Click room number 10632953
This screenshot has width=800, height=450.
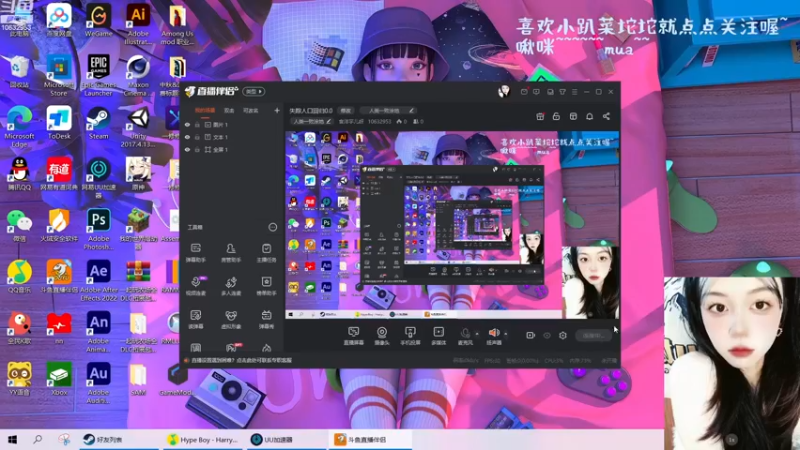(x=379, y=121)
